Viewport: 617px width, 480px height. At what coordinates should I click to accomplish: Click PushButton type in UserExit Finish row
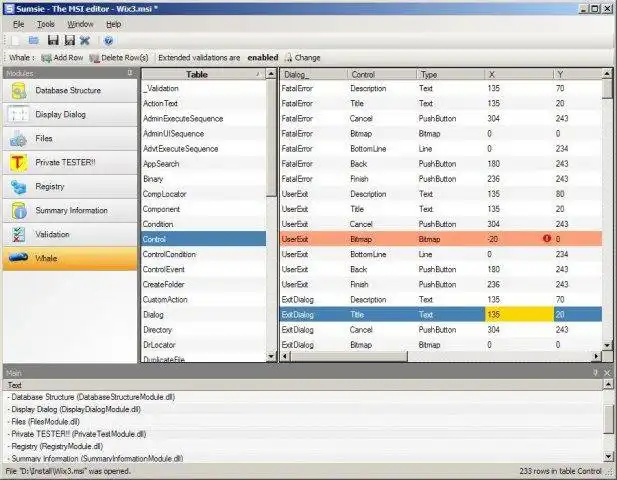pos(451,284)
